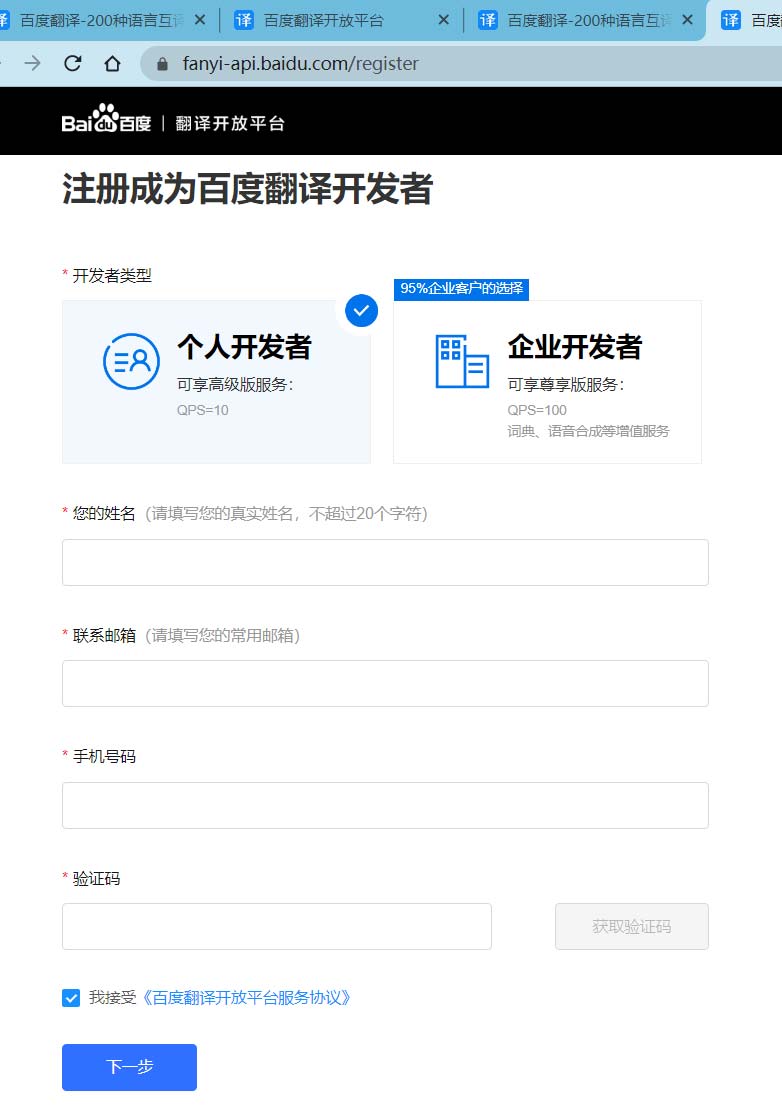Click the 个人开发者 person icon

131,361
